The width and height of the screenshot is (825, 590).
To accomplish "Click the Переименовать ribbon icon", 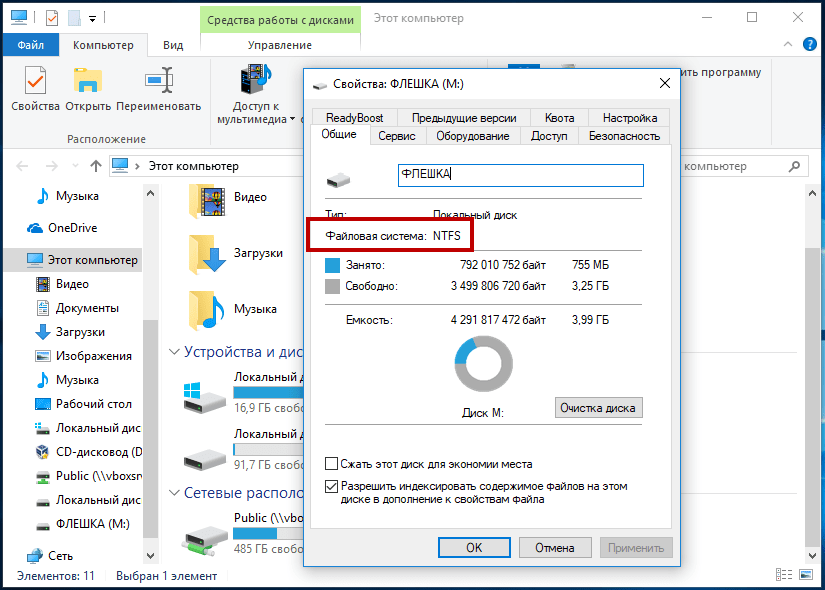I will pyautogui.click(x=159, y=81).
